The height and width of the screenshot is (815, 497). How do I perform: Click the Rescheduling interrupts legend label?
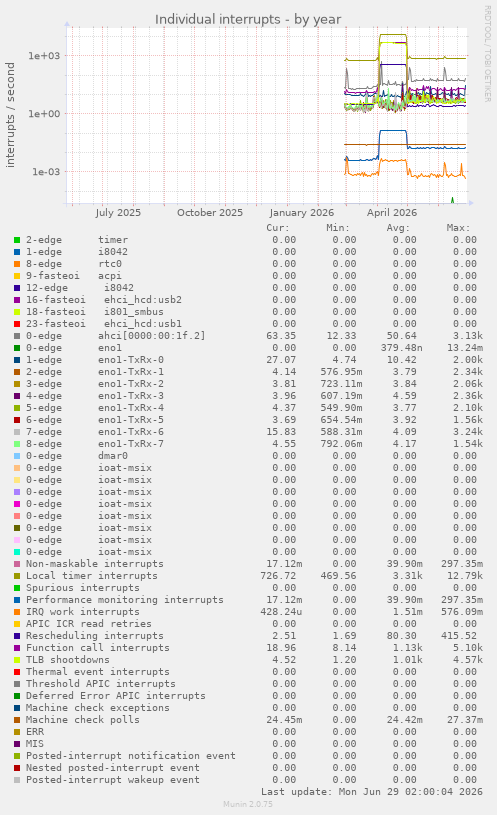tap(95, 636)
